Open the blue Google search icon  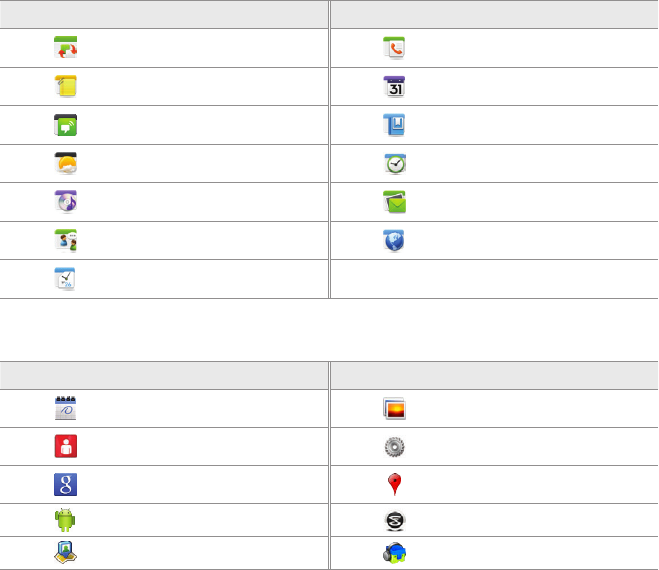[x=66, y=485]
